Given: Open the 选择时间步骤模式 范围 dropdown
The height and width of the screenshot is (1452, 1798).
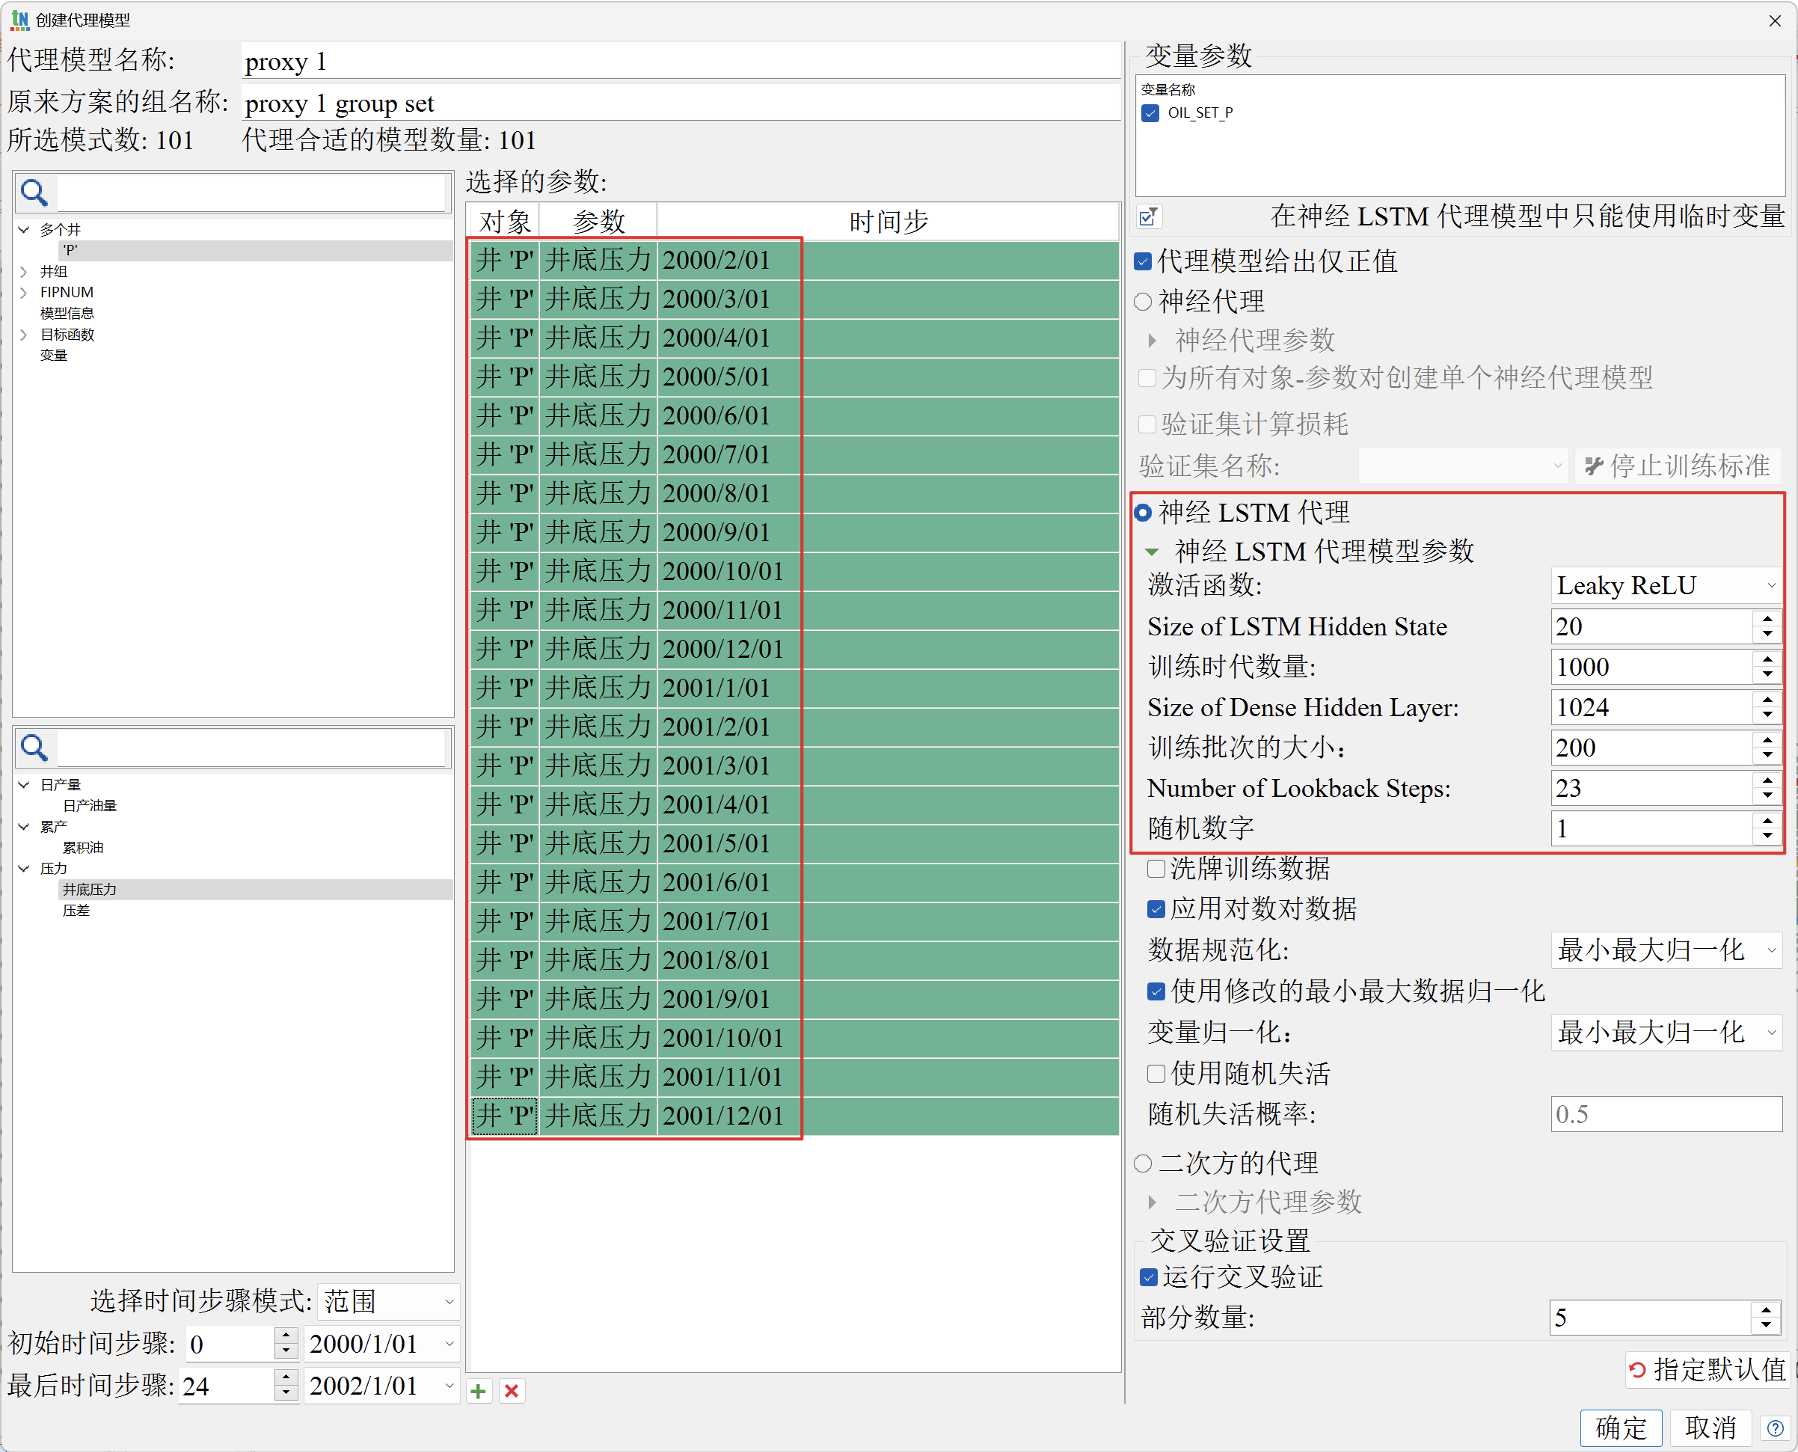Looking at the screenshot, I should (388, 1301).
